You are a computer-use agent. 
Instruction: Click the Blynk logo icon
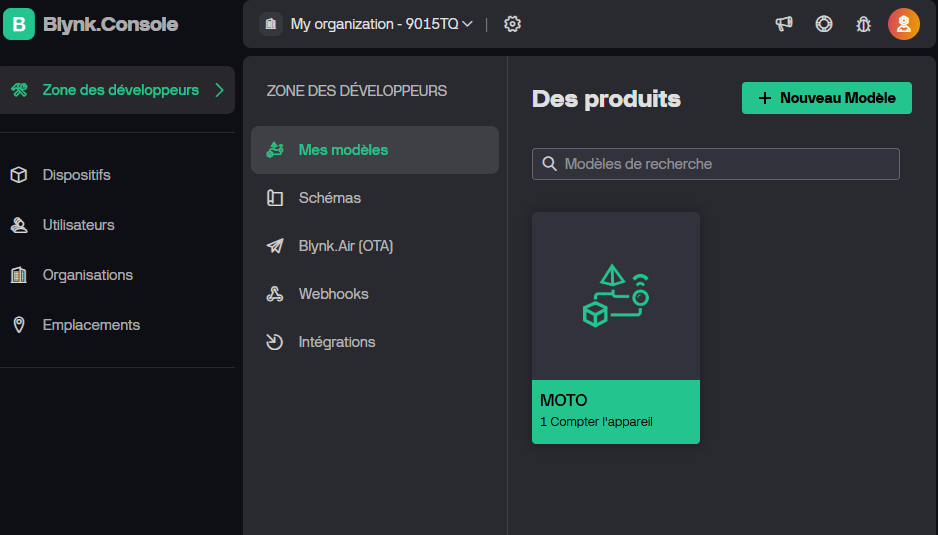19,24
